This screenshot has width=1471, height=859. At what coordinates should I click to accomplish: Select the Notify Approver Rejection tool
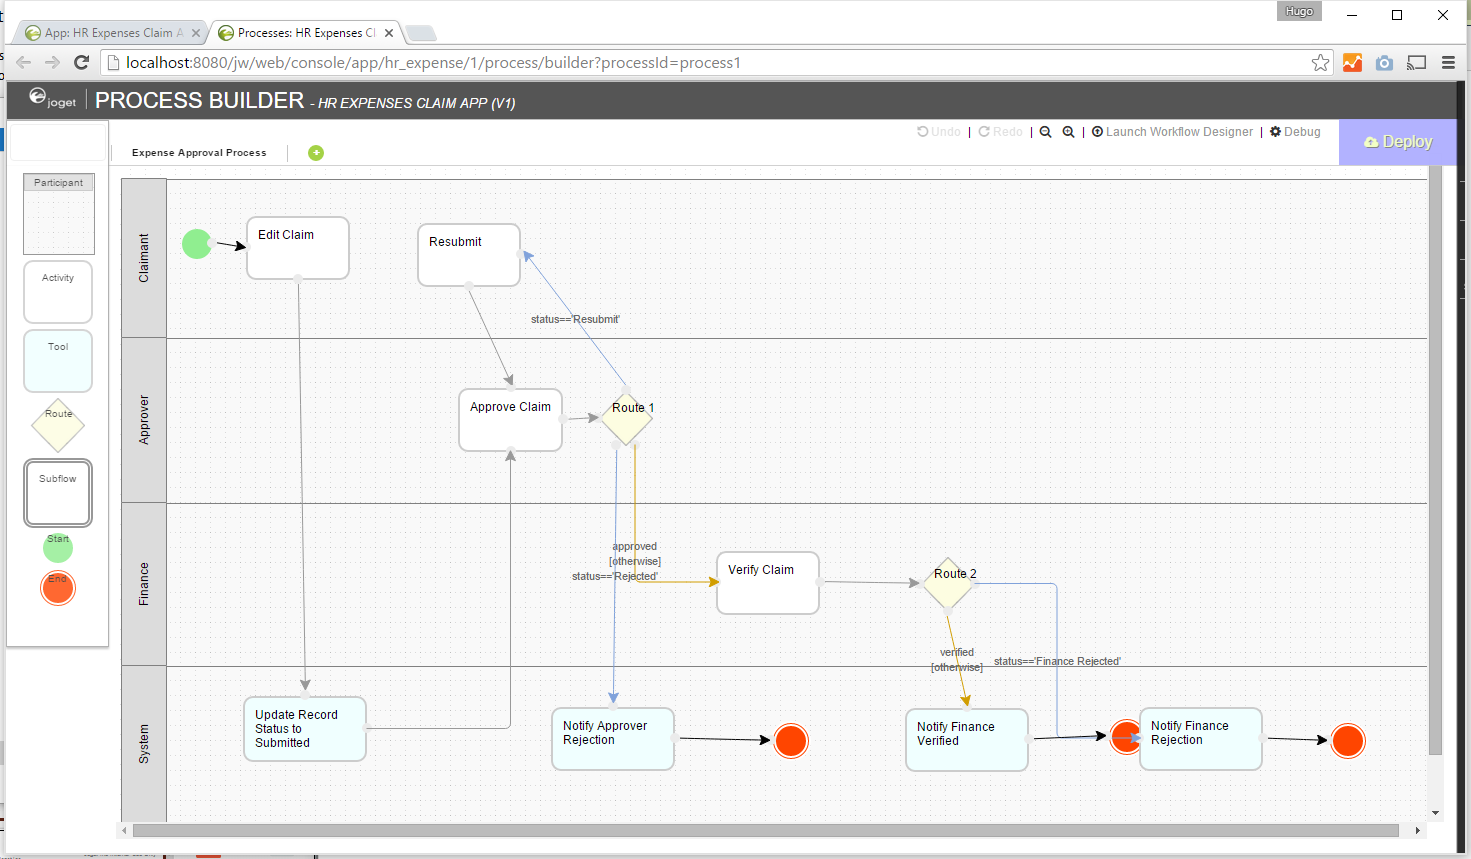[613, 739]
